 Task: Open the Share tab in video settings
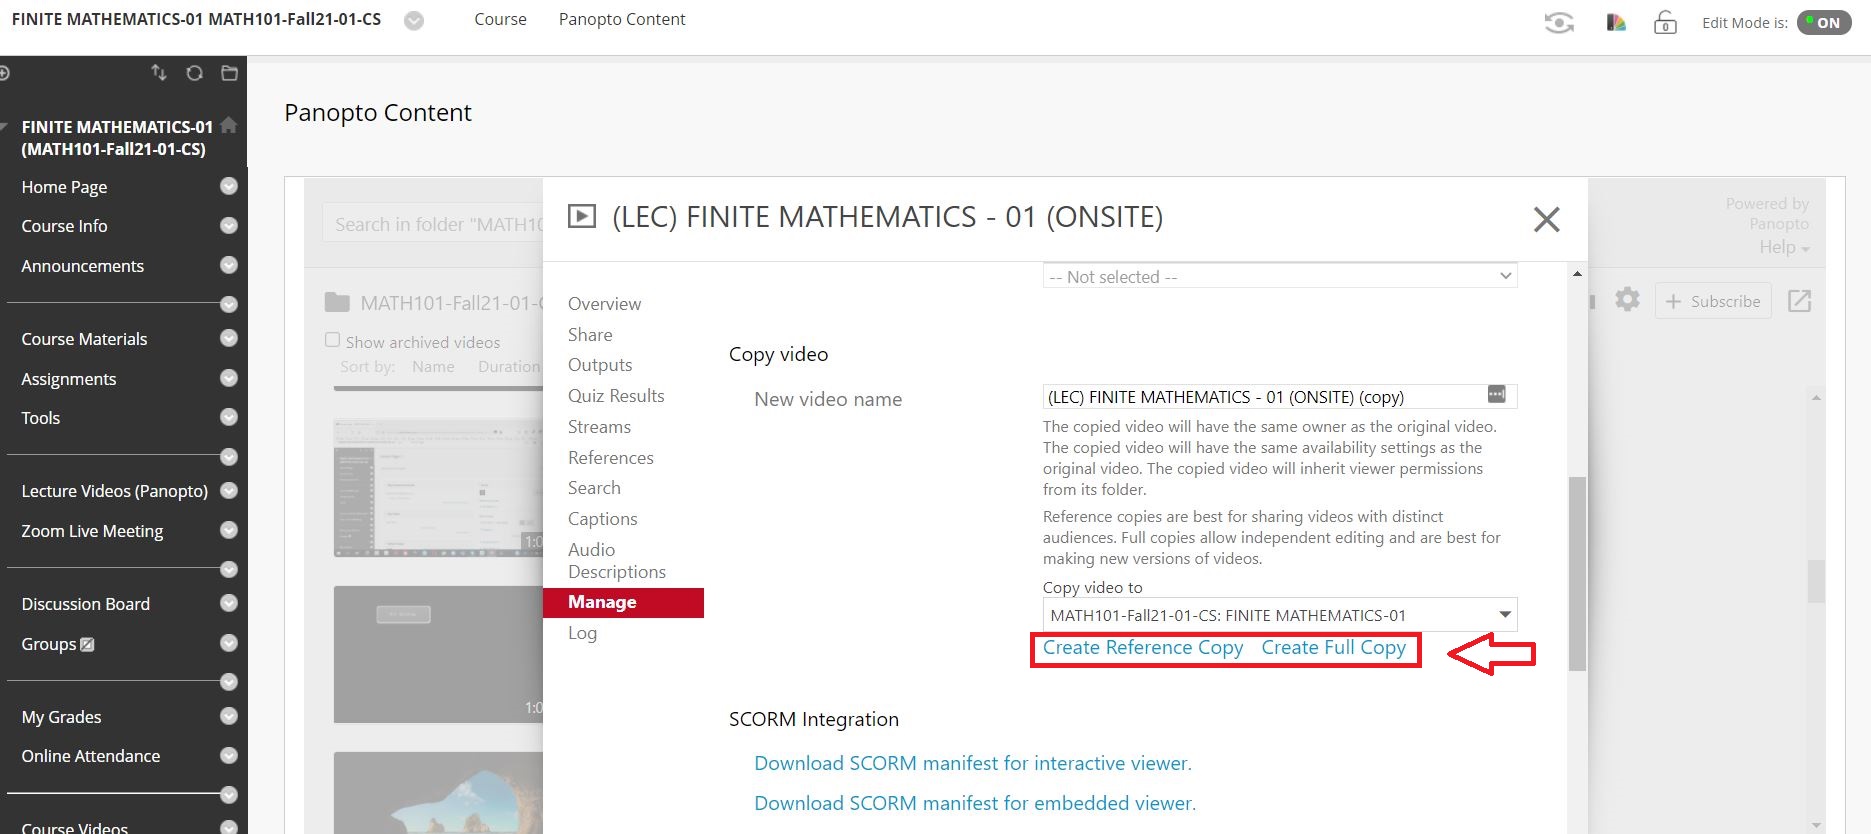pyautogui.click(x=590, y=335)
